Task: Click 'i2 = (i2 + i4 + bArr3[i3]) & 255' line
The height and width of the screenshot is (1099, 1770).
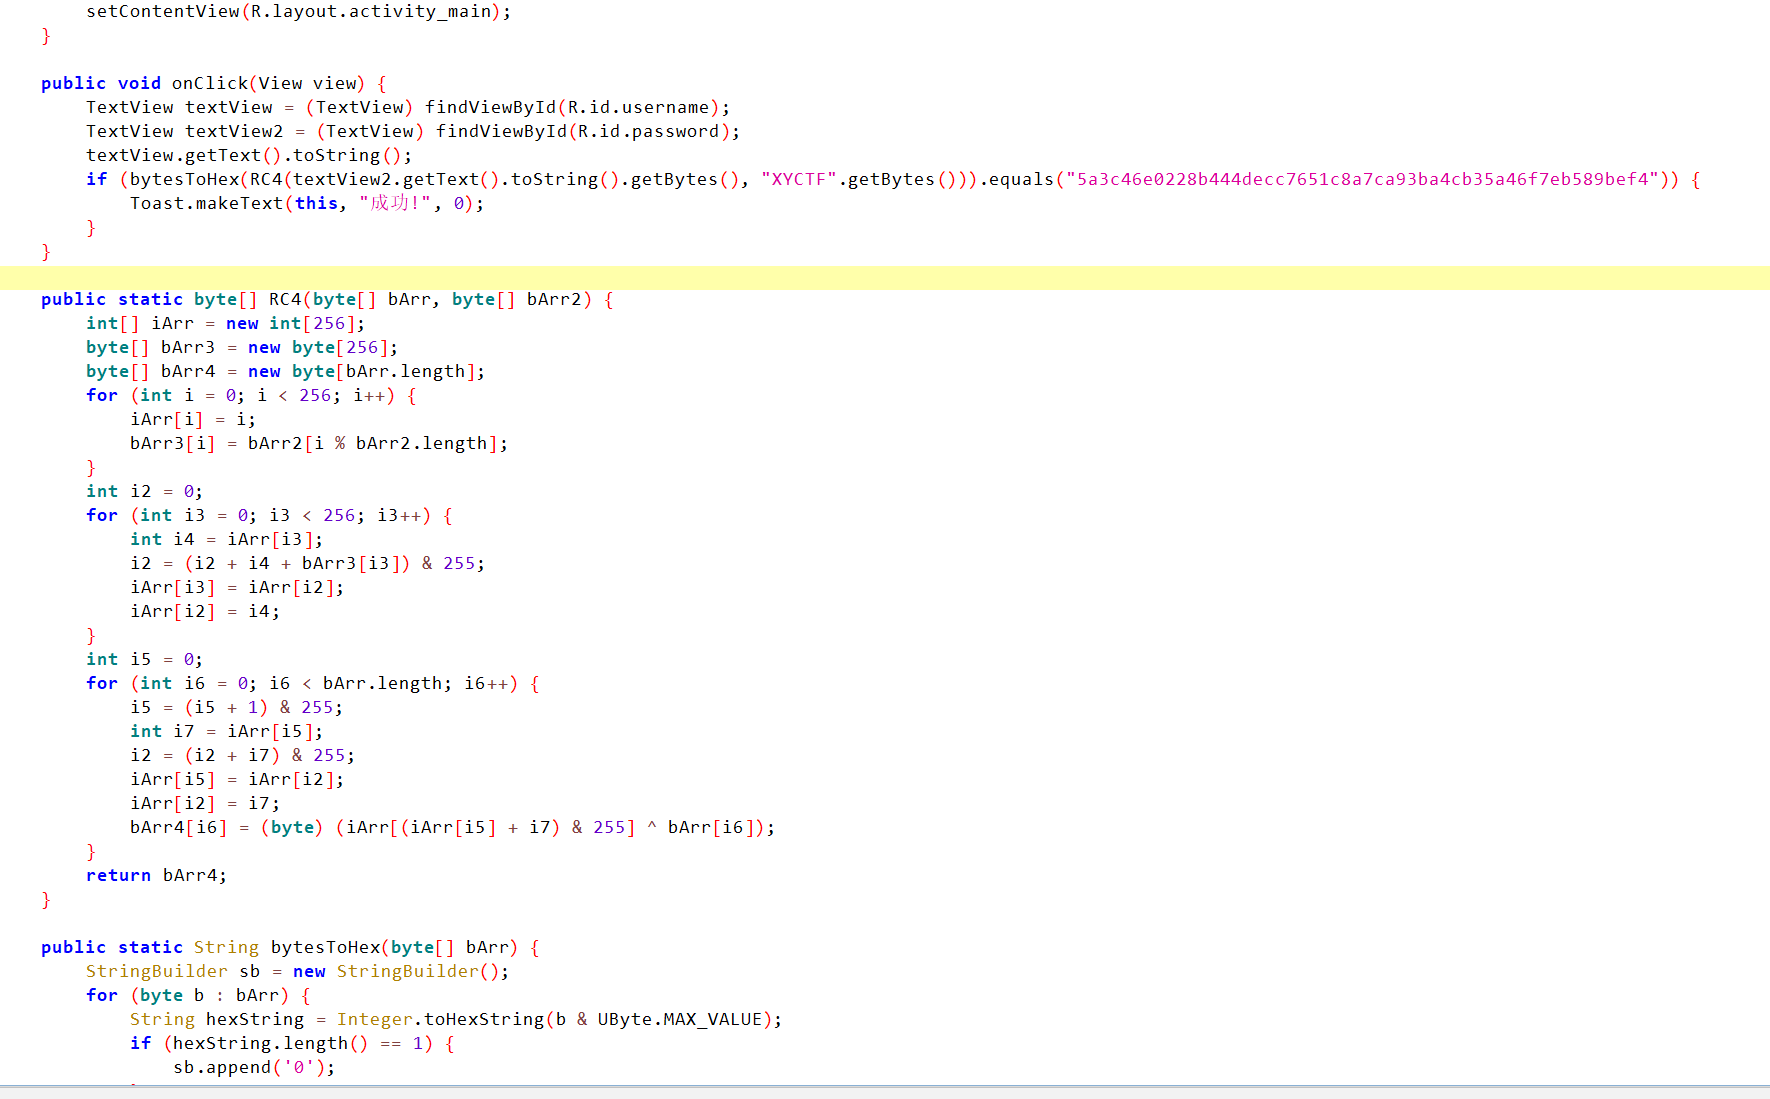Action: 307,563
